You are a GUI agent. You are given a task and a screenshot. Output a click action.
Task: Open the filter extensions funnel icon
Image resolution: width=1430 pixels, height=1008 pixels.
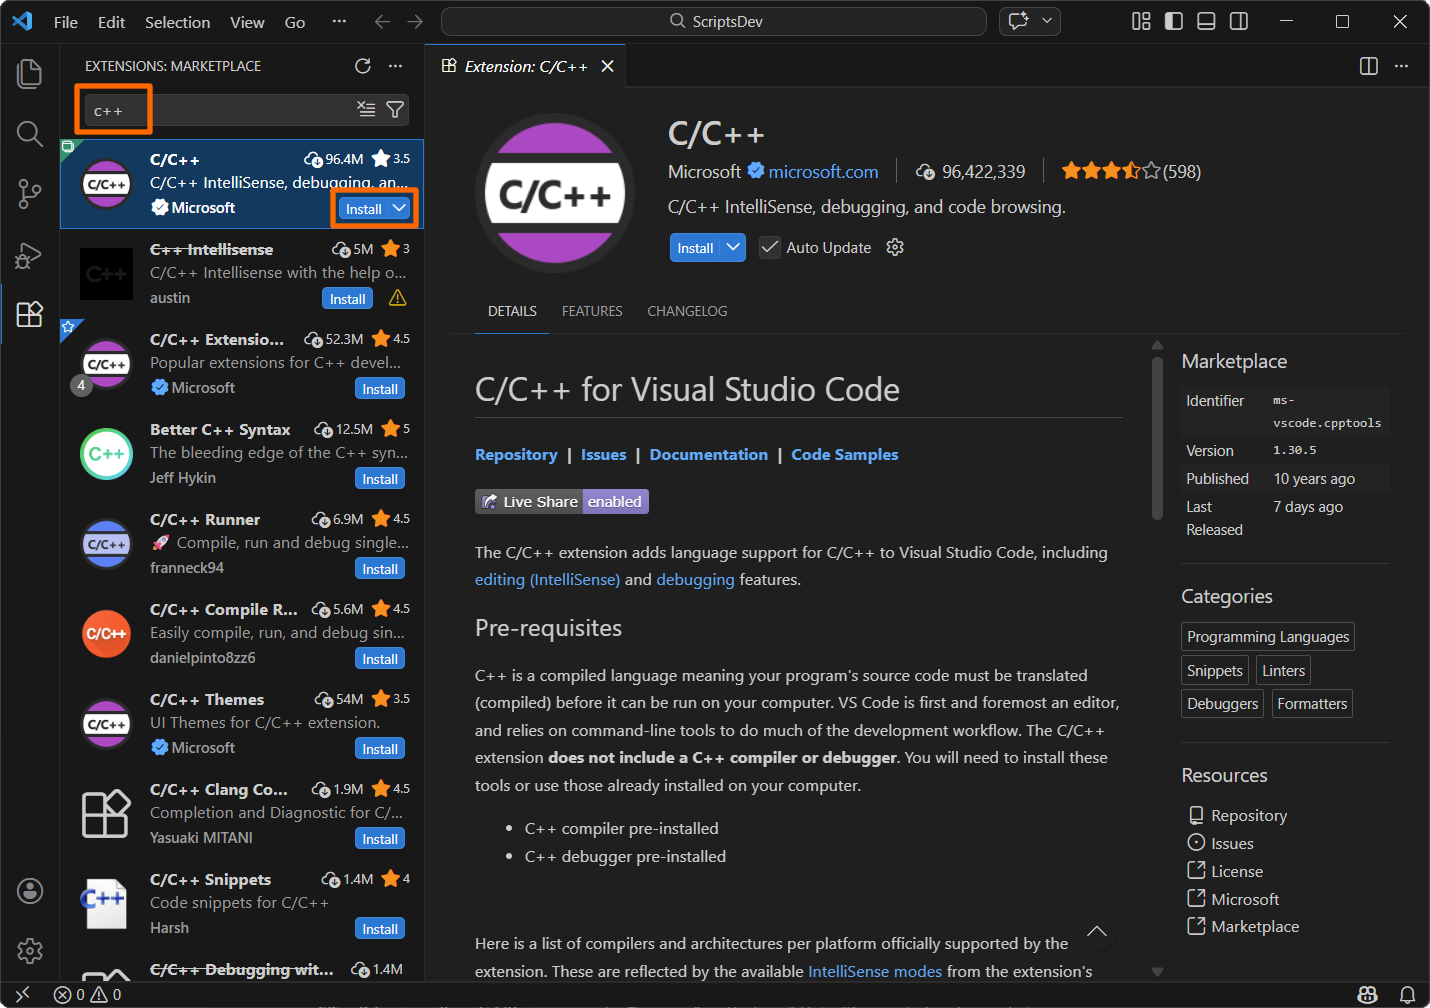pos(395,109)
